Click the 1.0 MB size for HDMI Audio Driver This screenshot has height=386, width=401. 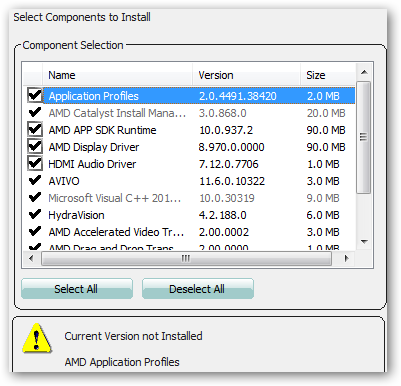323,164
